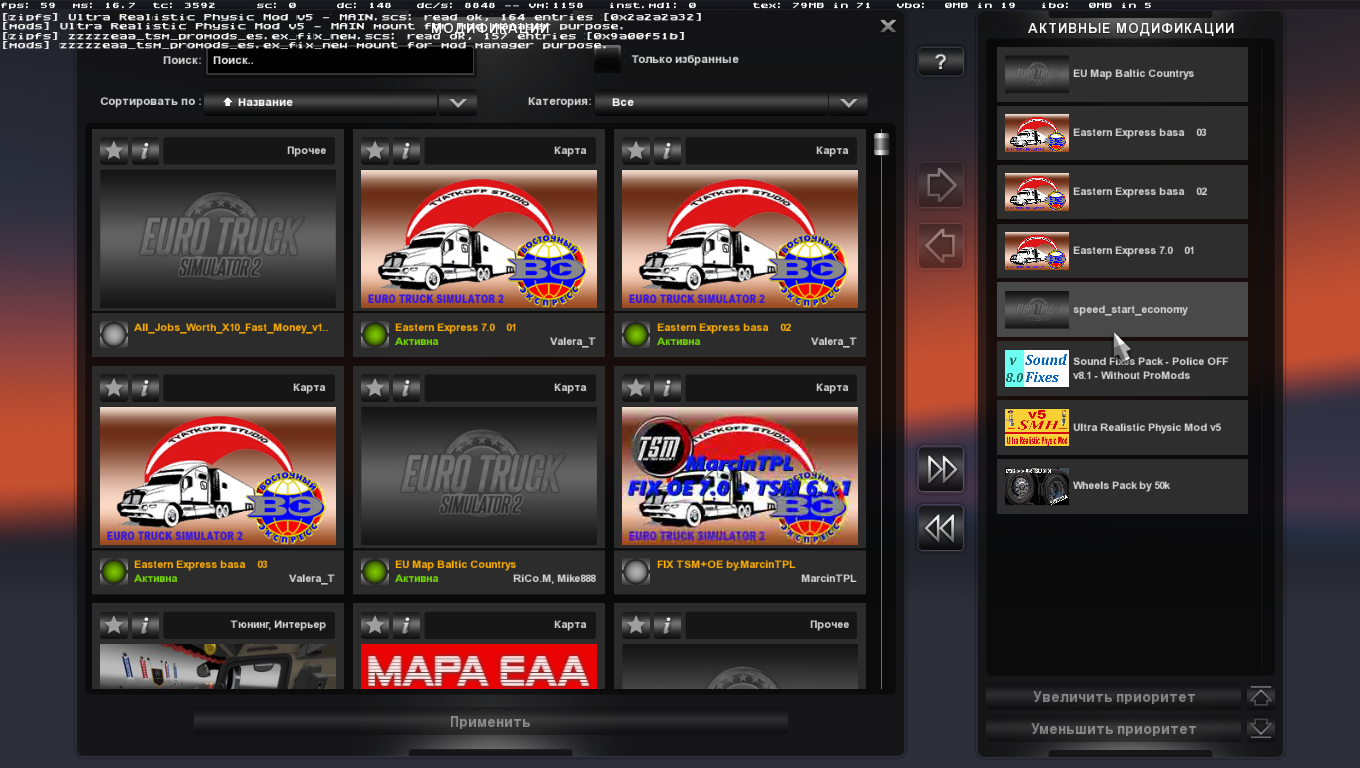Screen dimensions: 1360x768
Task: Open info for Eastern Express basa 03
Action: 145,388
